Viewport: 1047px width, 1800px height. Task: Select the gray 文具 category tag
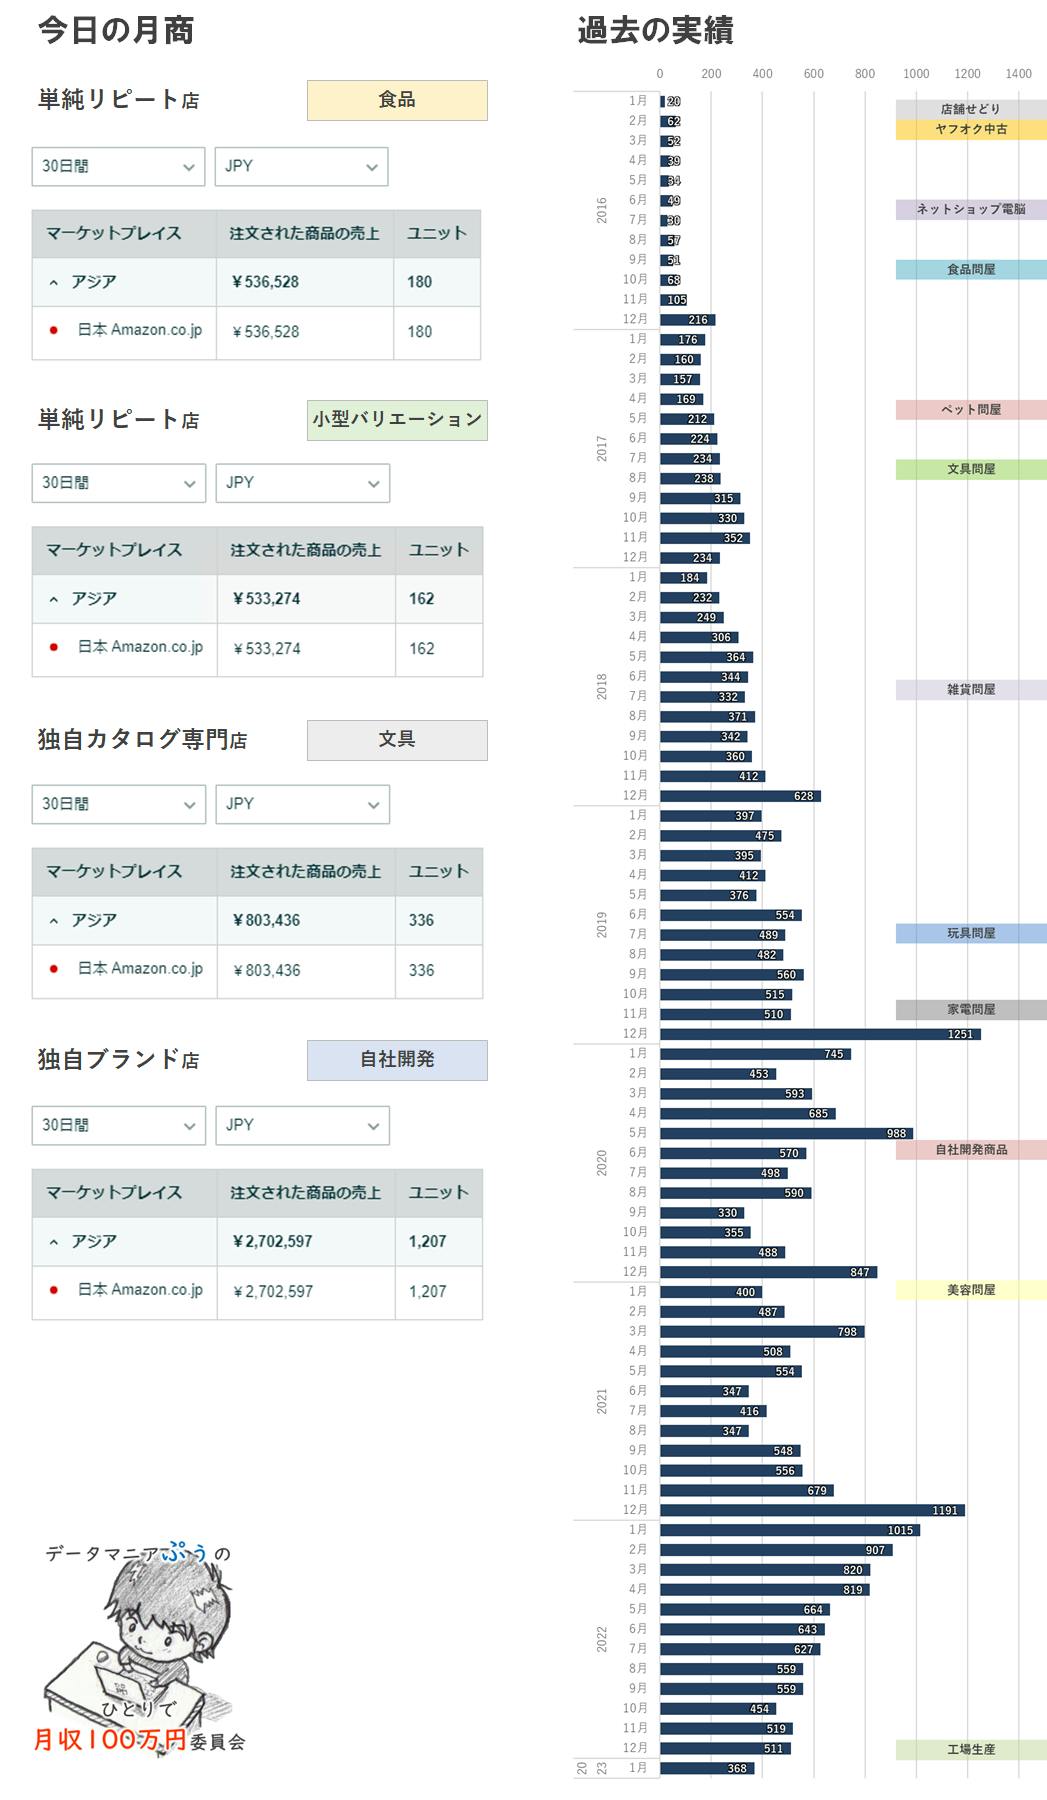point(397,740)
